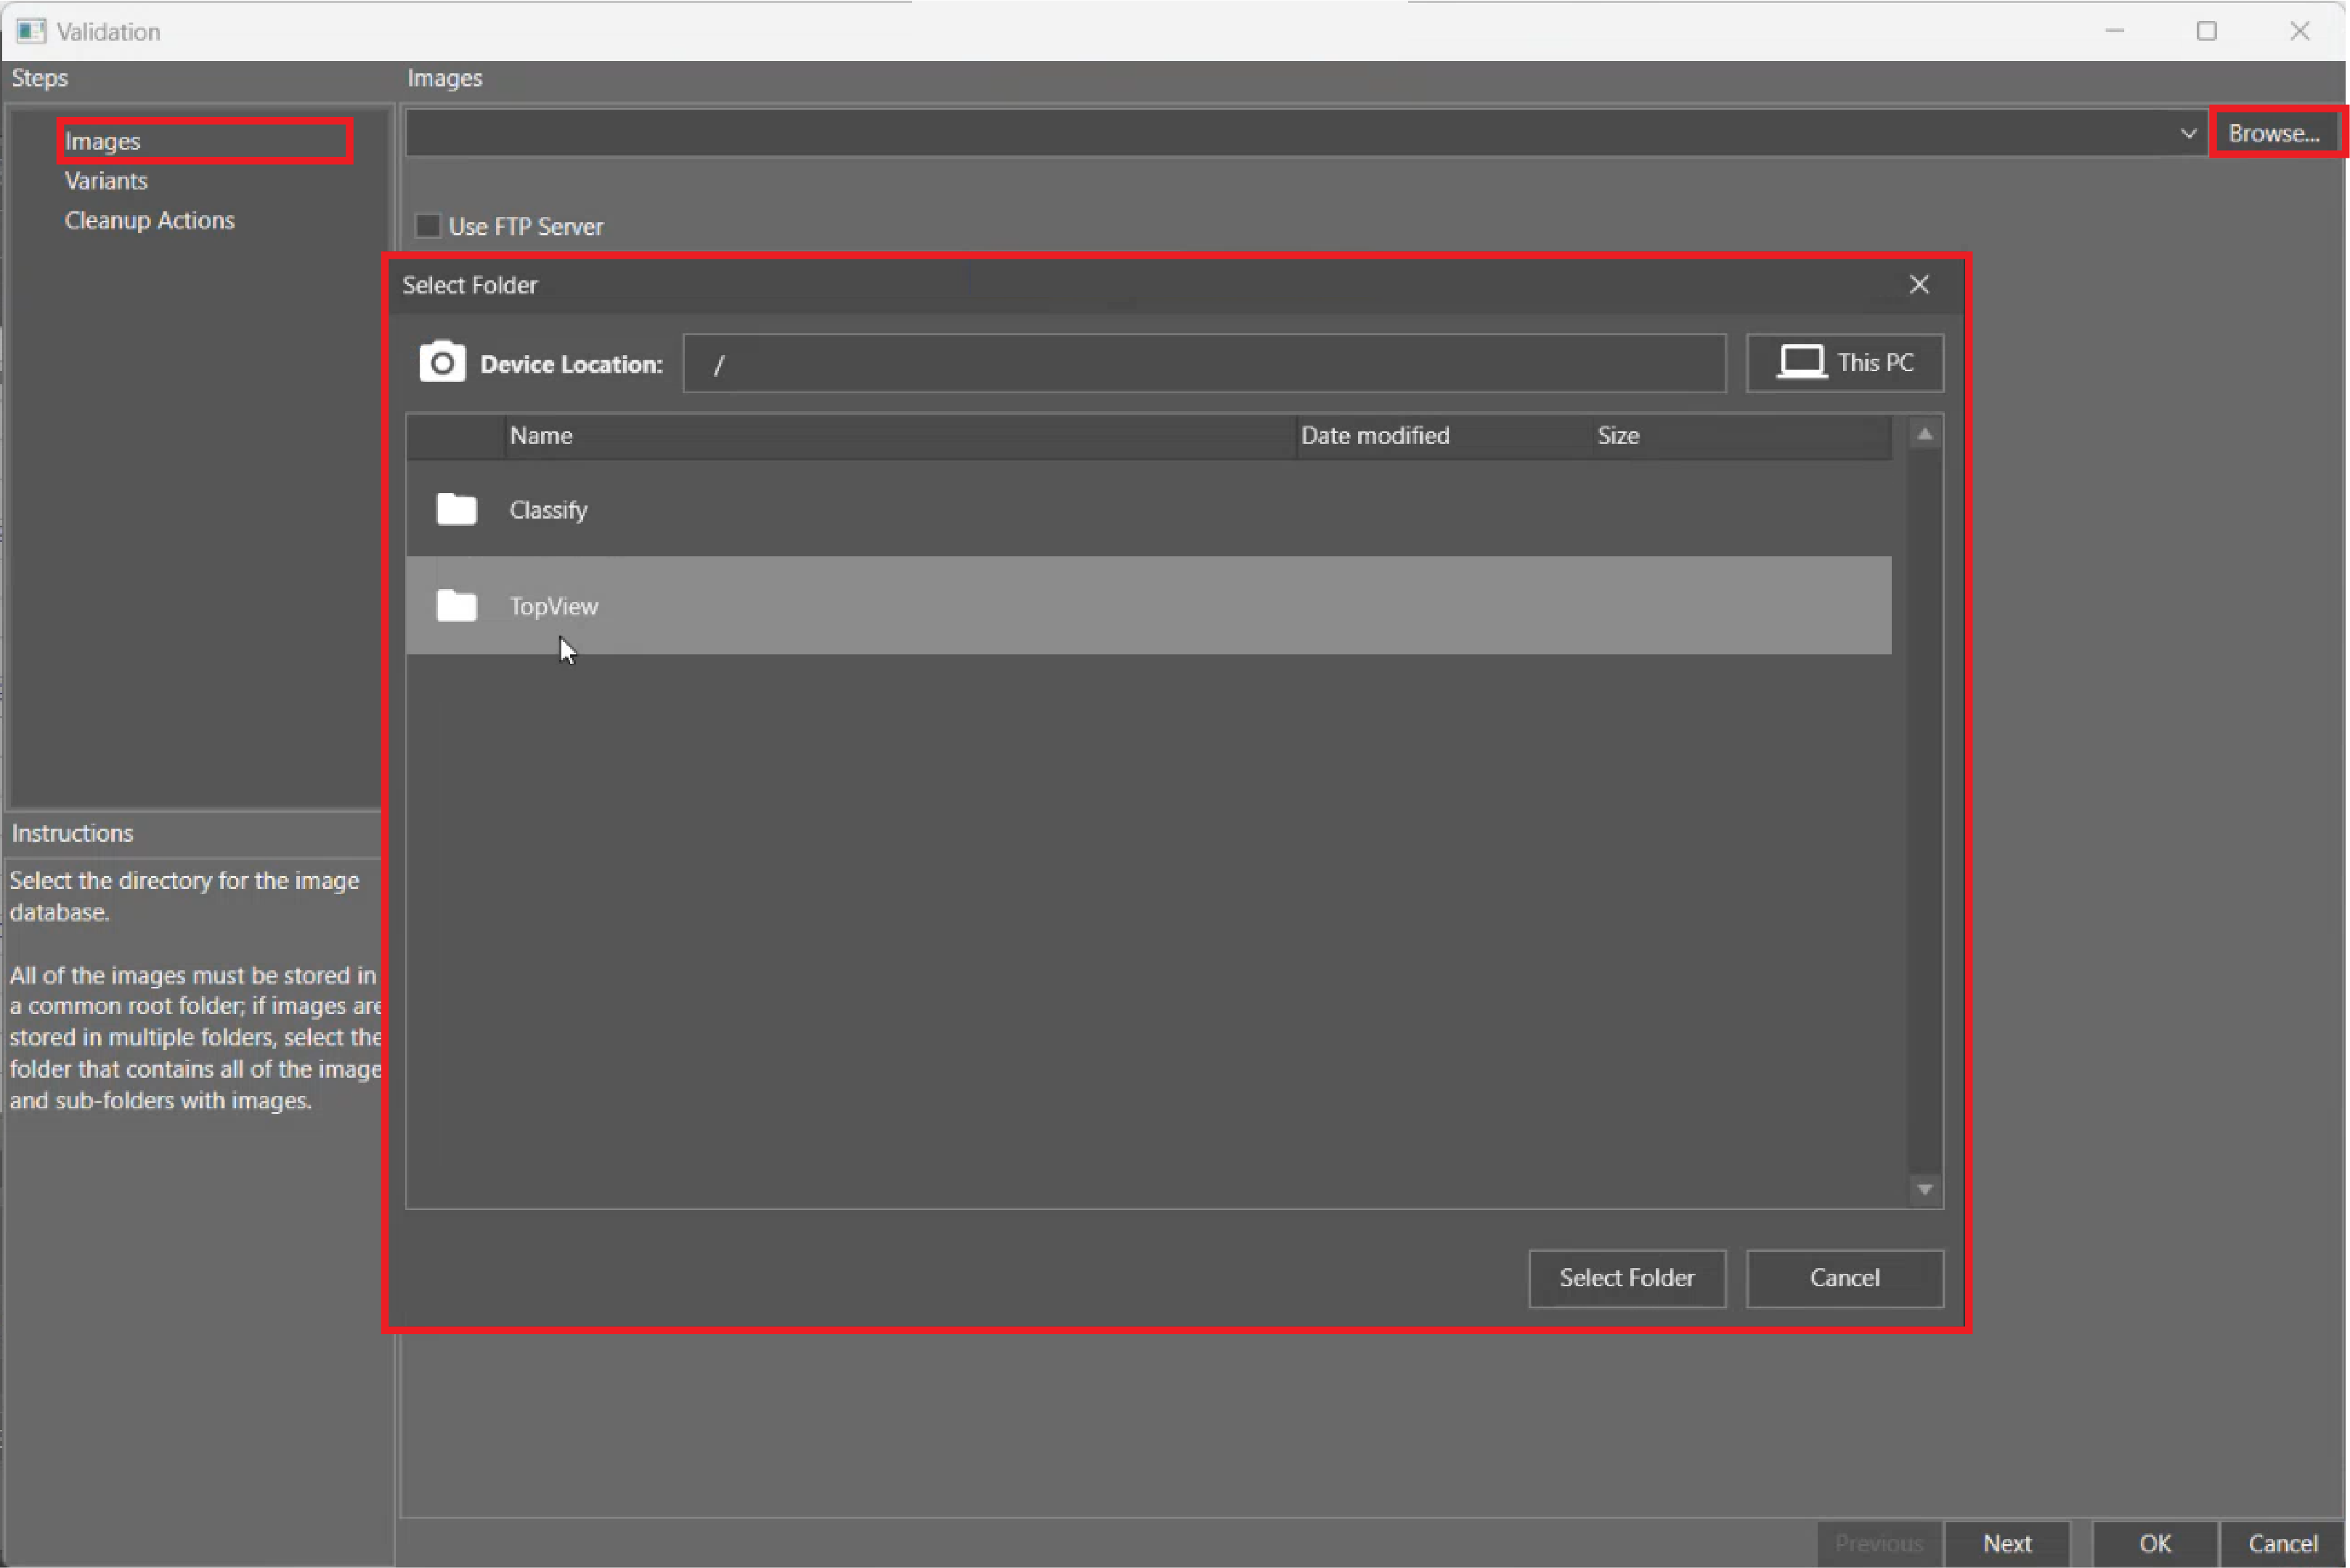Sort by Date modified column header
The image size is (2350, 1568).
tap(1374, 436)
